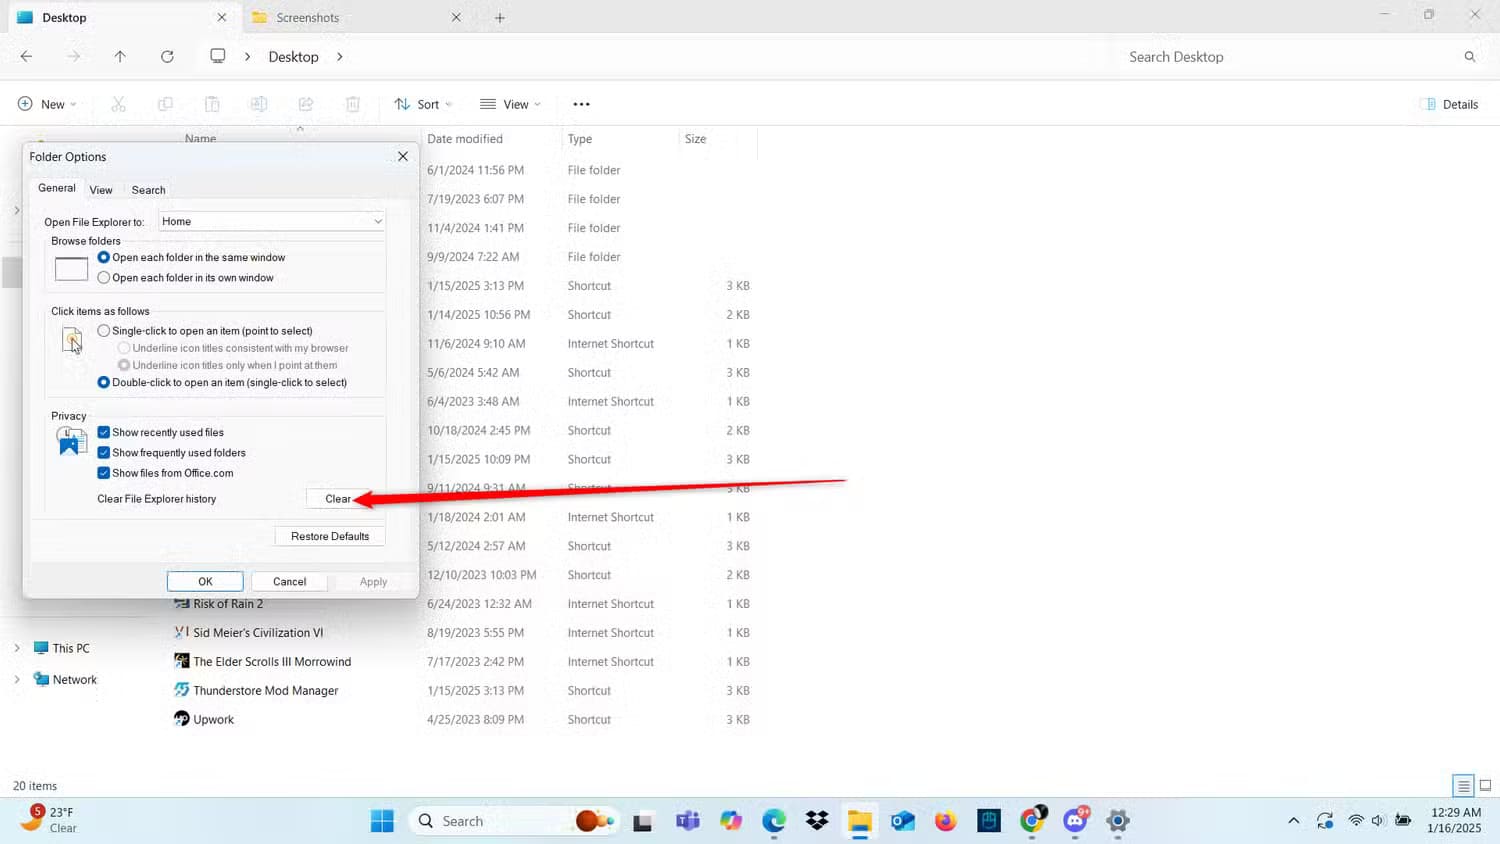Click Clear to erase File Explorer history
The width and height of the screenshot is (1500, 844).
tap(338, 499)
